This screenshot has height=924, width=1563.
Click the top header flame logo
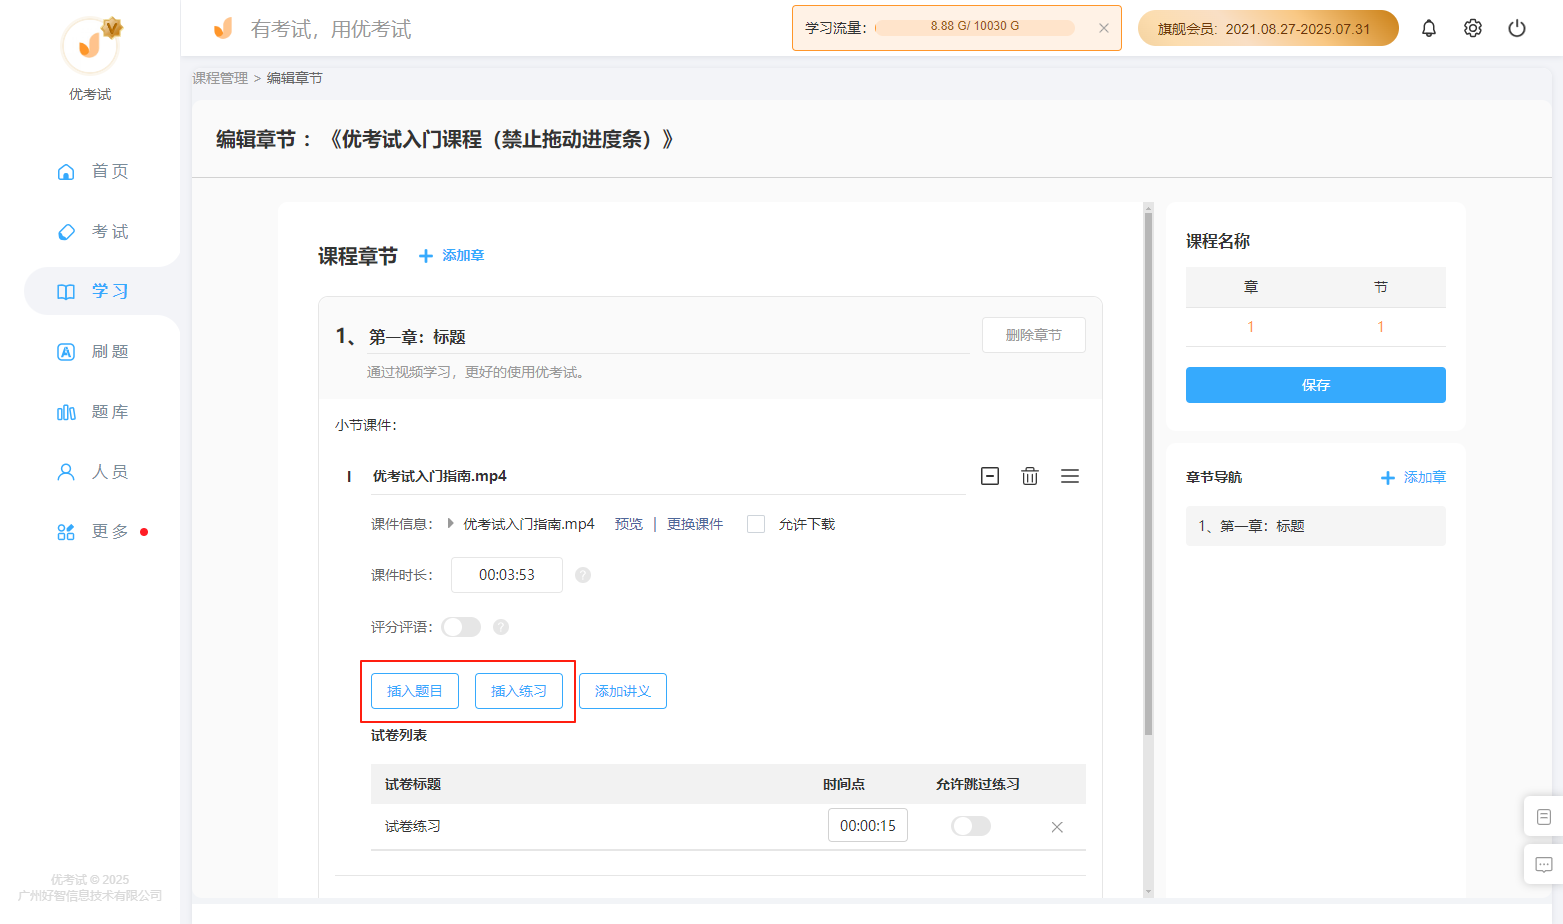click(223, 28)
